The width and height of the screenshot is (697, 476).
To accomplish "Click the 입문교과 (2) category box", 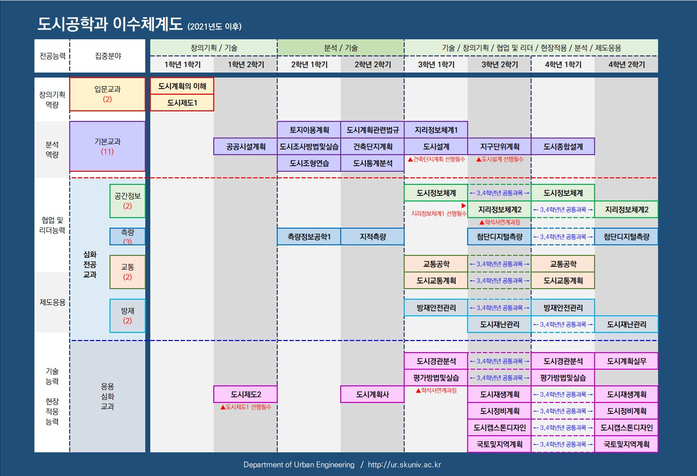I will click(x=107, y=94).
